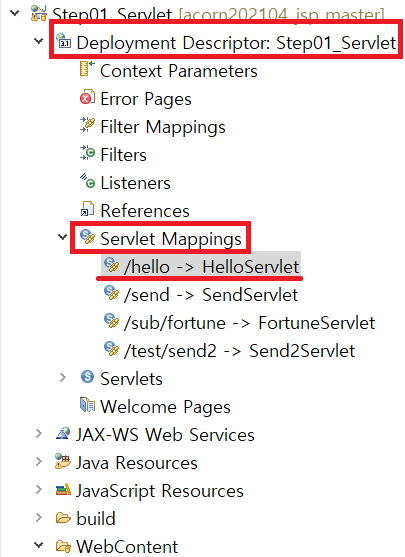Select the 'Listeners' row
The width and height of the screenshot is (405, 557).
point(135,183)
